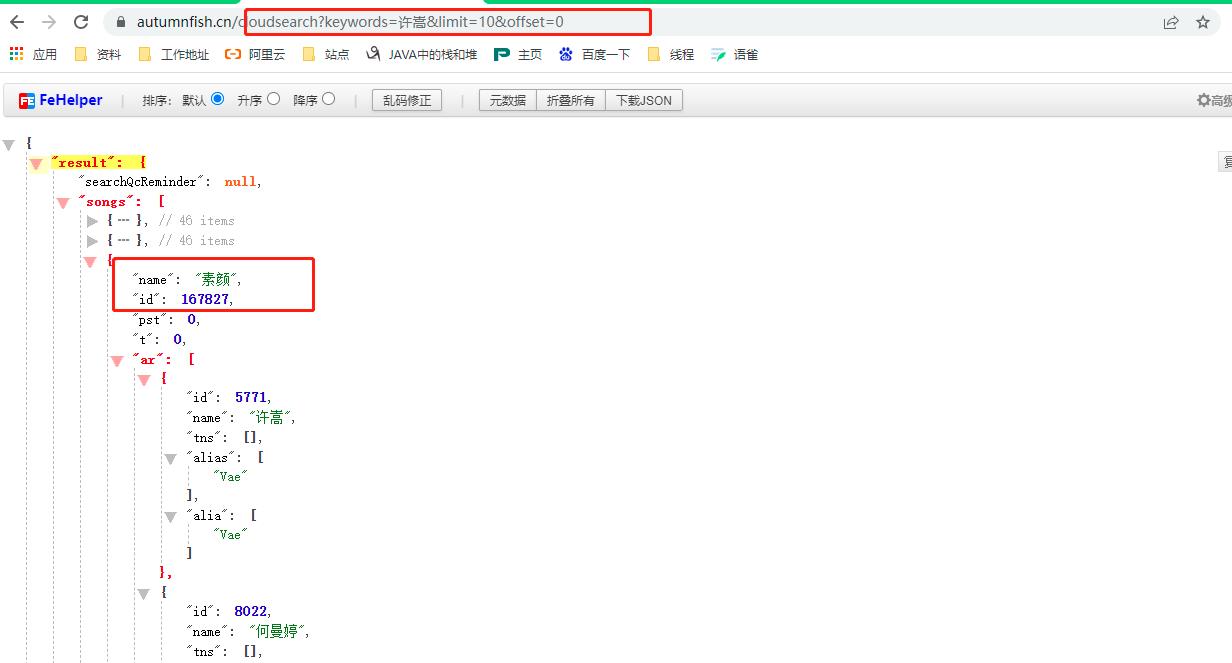Collapse the "result" node
The width and height of the screenshot is (1232, 663).
(x=36, y=163)
